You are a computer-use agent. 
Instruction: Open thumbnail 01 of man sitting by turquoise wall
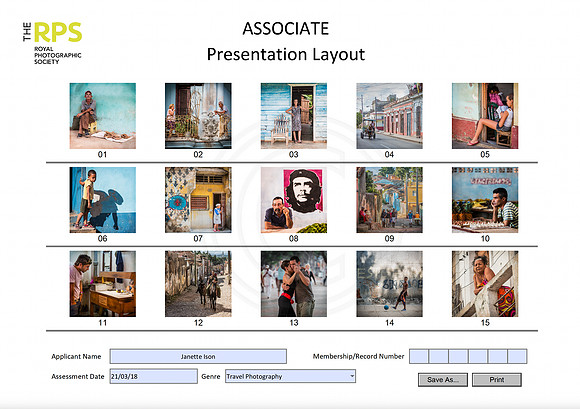102,116
